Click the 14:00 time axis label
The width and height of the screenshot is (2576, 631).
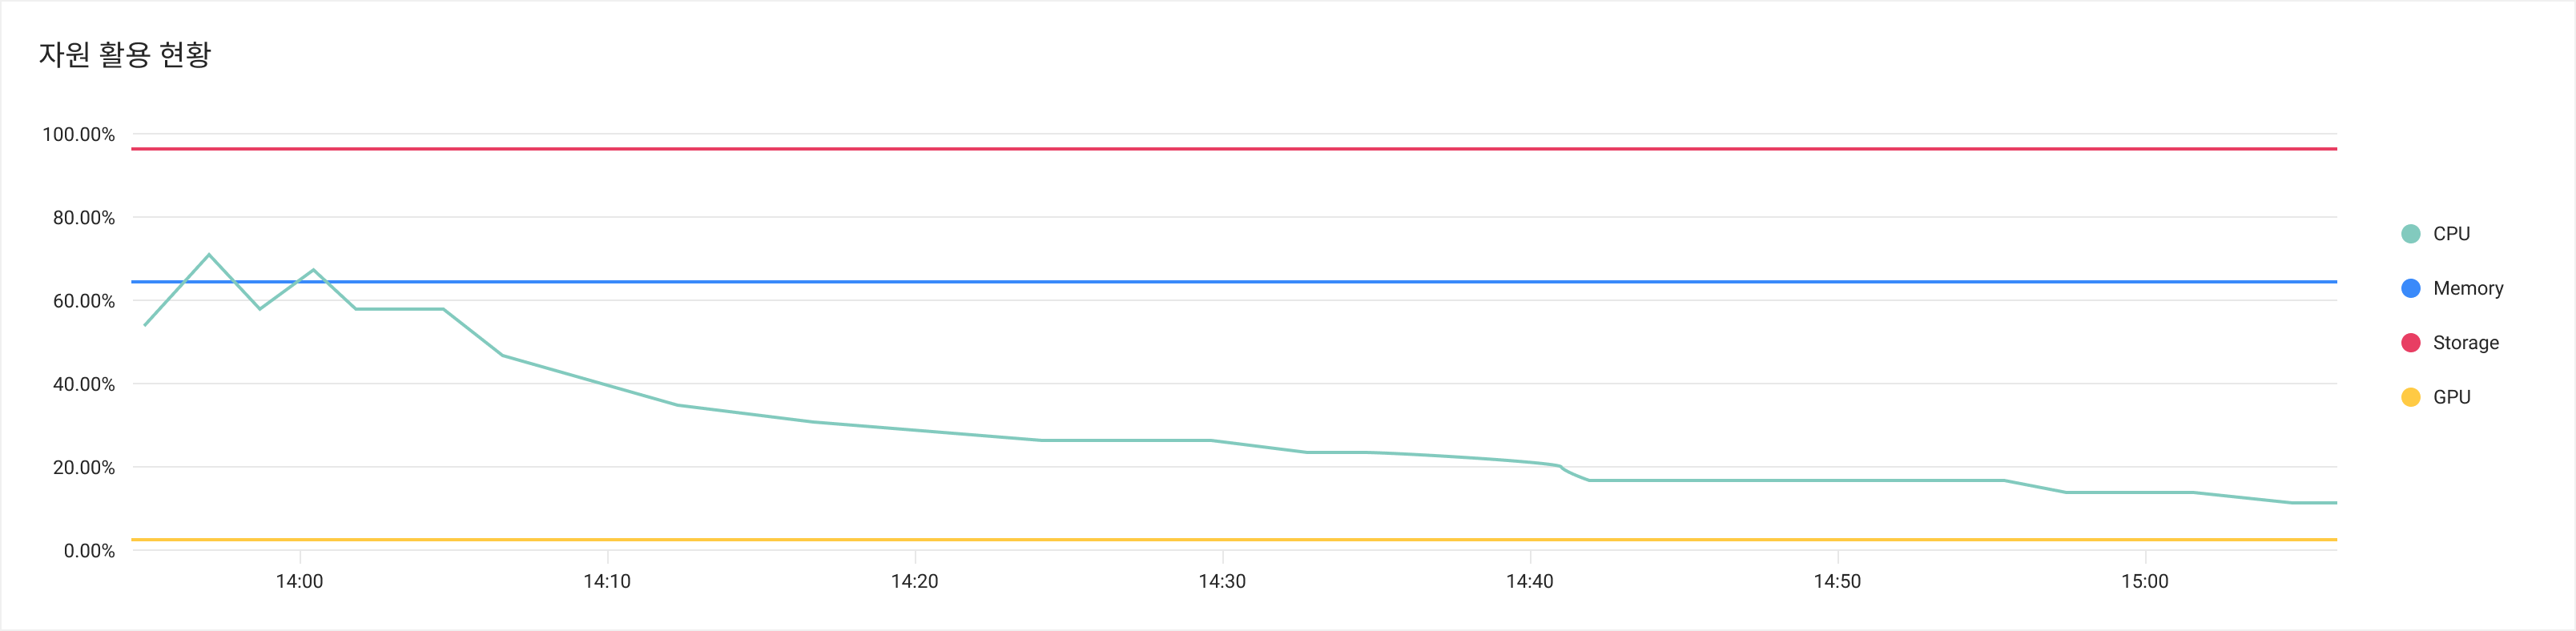pyautogui.click(x=299, y=582)
